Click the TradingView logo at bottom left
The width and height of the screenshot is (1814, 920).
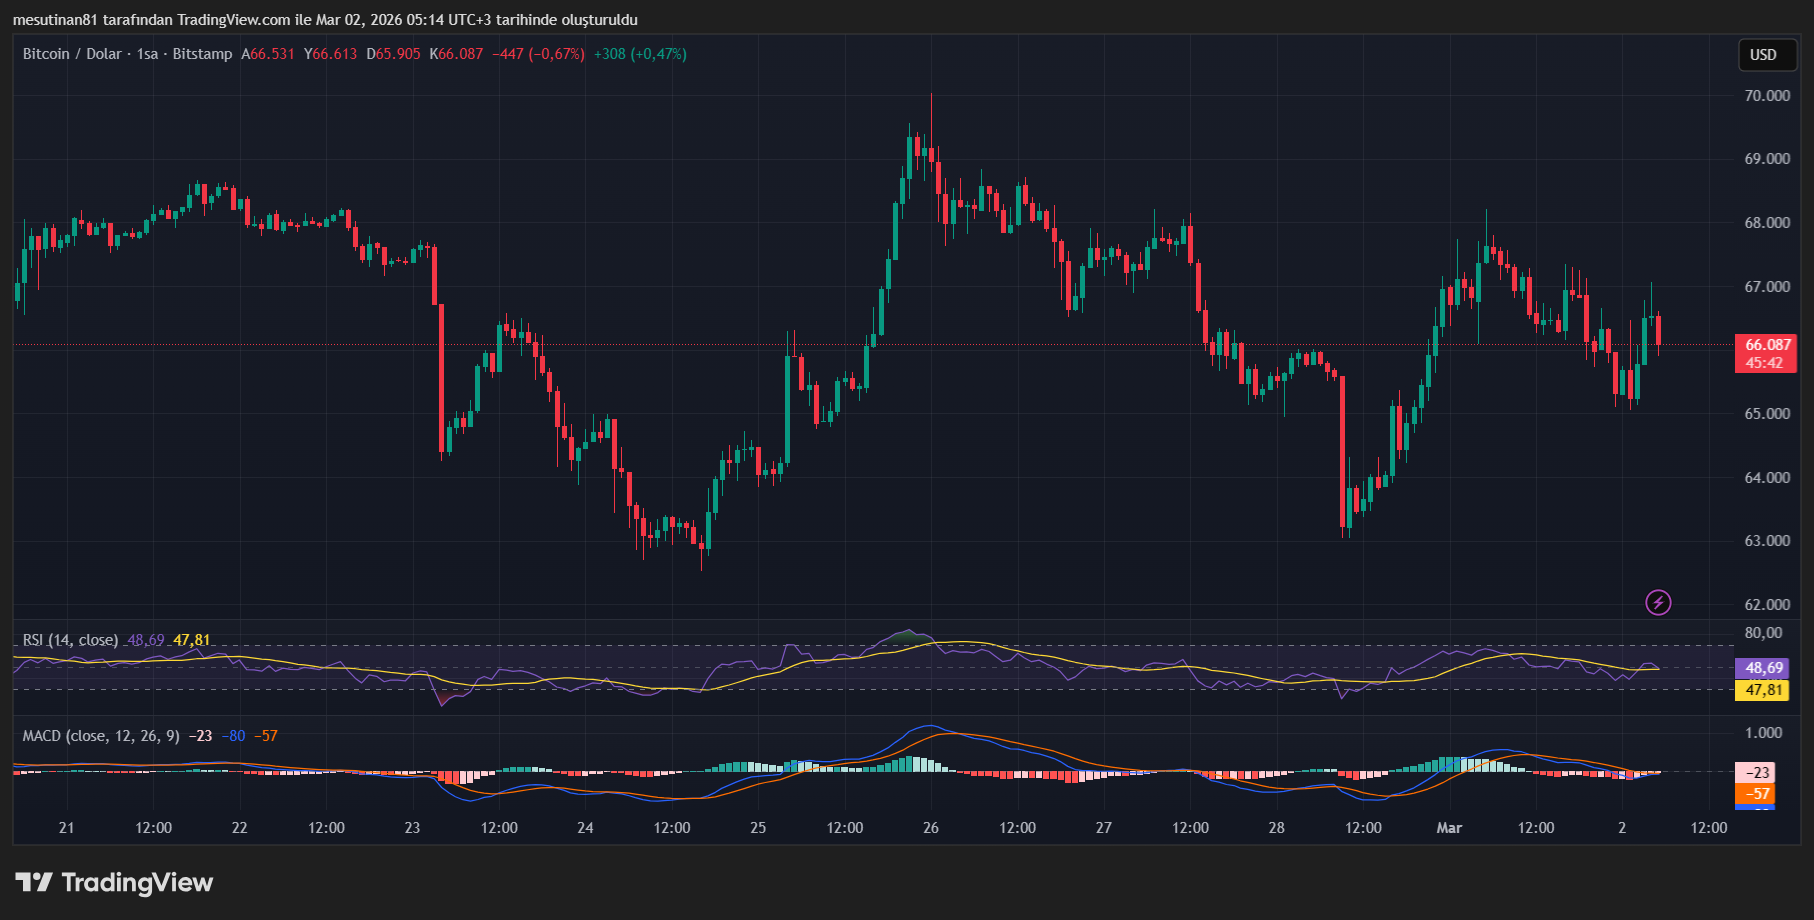click(114, 882)
